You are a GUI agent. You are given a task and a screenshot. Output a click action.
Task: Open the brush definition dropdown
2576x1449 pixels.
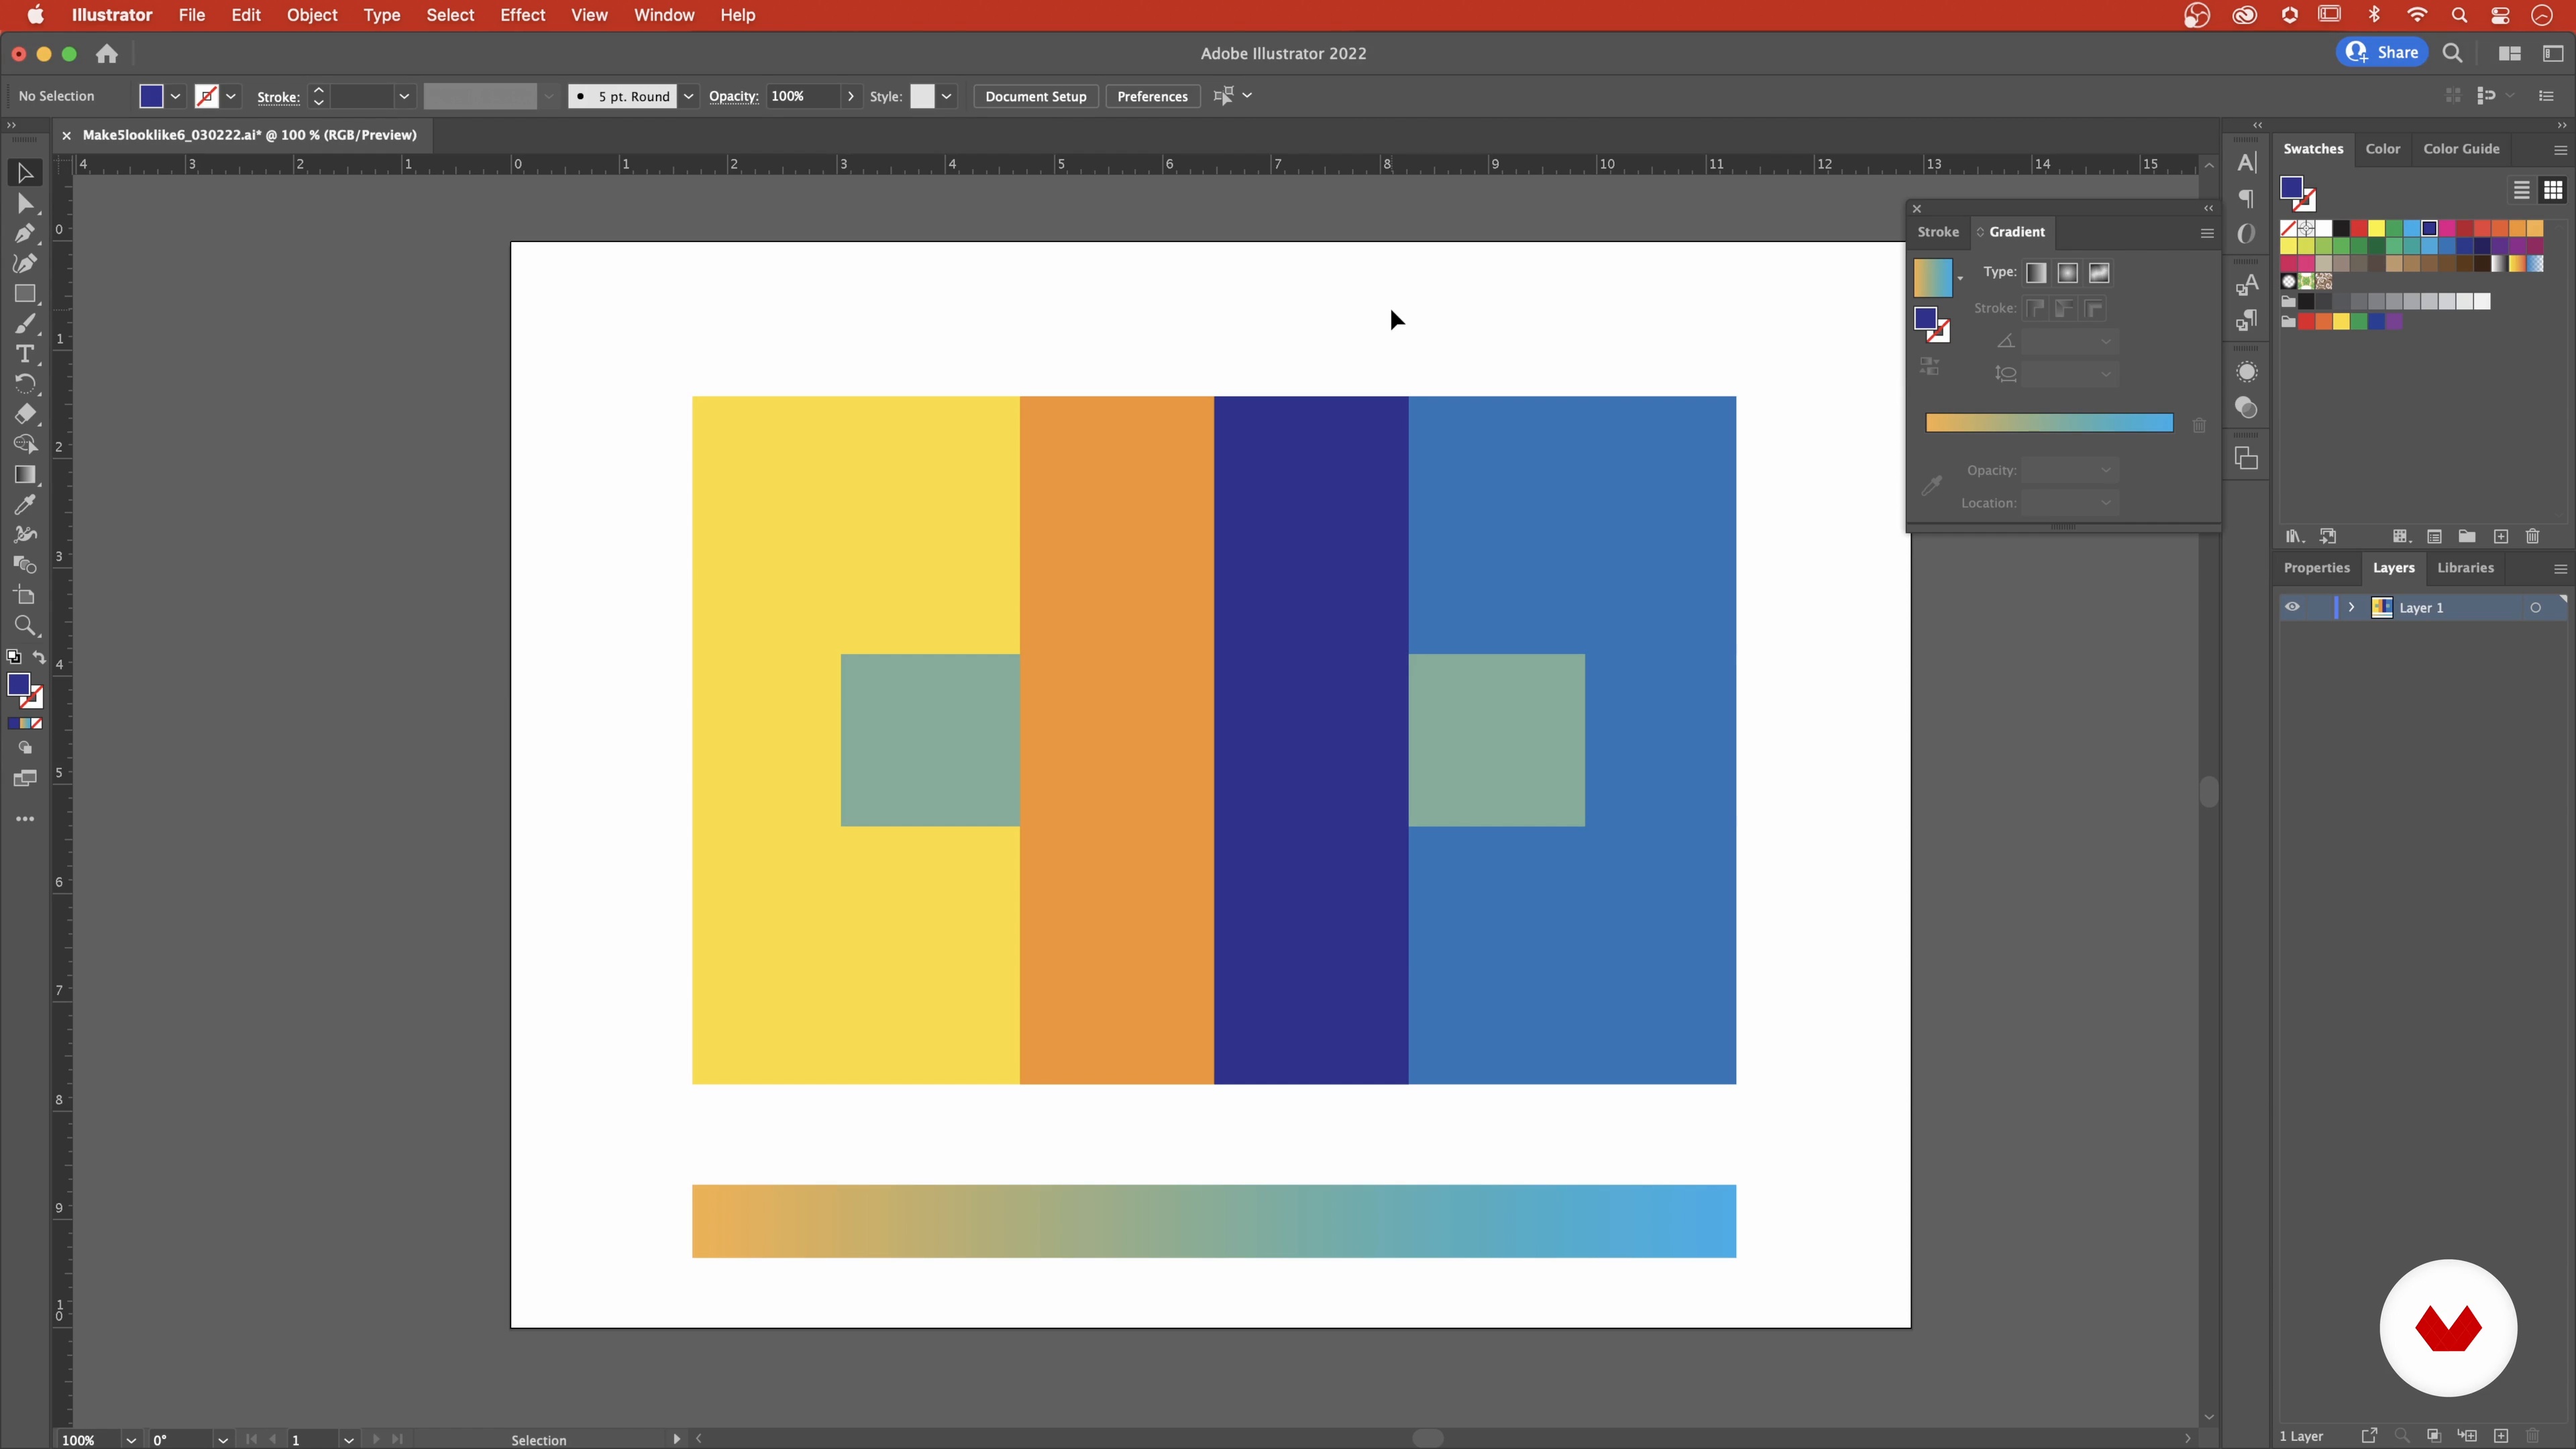pos(689,96)
